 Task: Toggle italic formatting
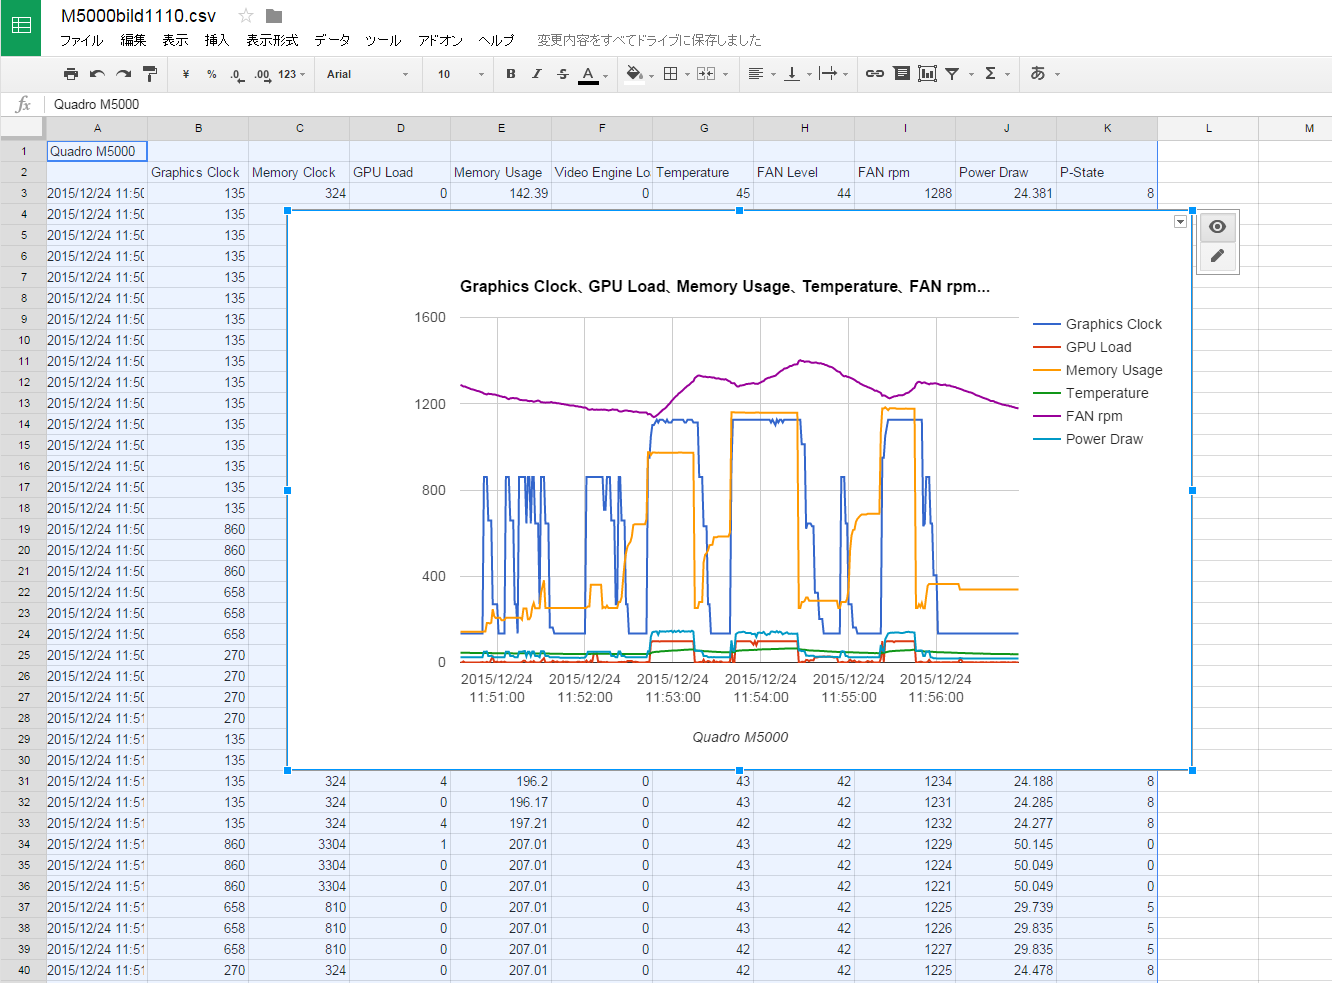click(537, 74)
